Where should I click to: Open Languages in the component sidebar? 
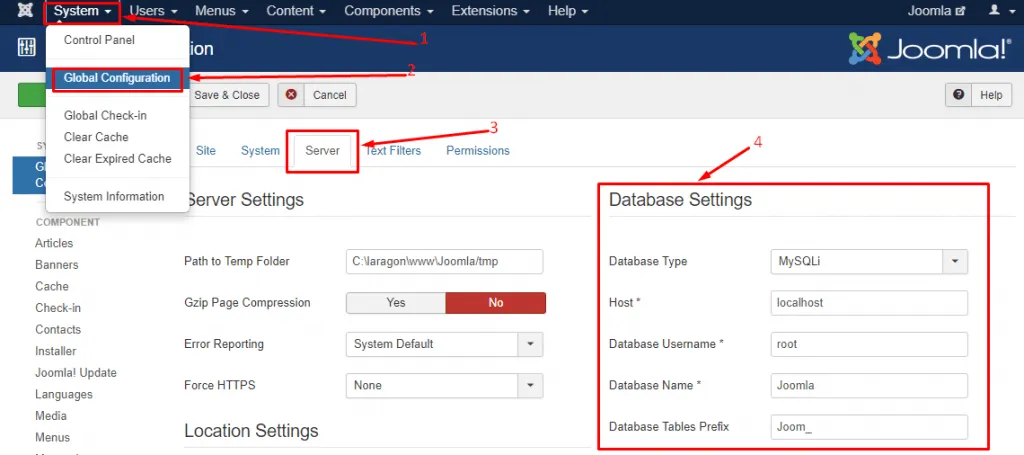pyautogui.click(x=64, y=394)
